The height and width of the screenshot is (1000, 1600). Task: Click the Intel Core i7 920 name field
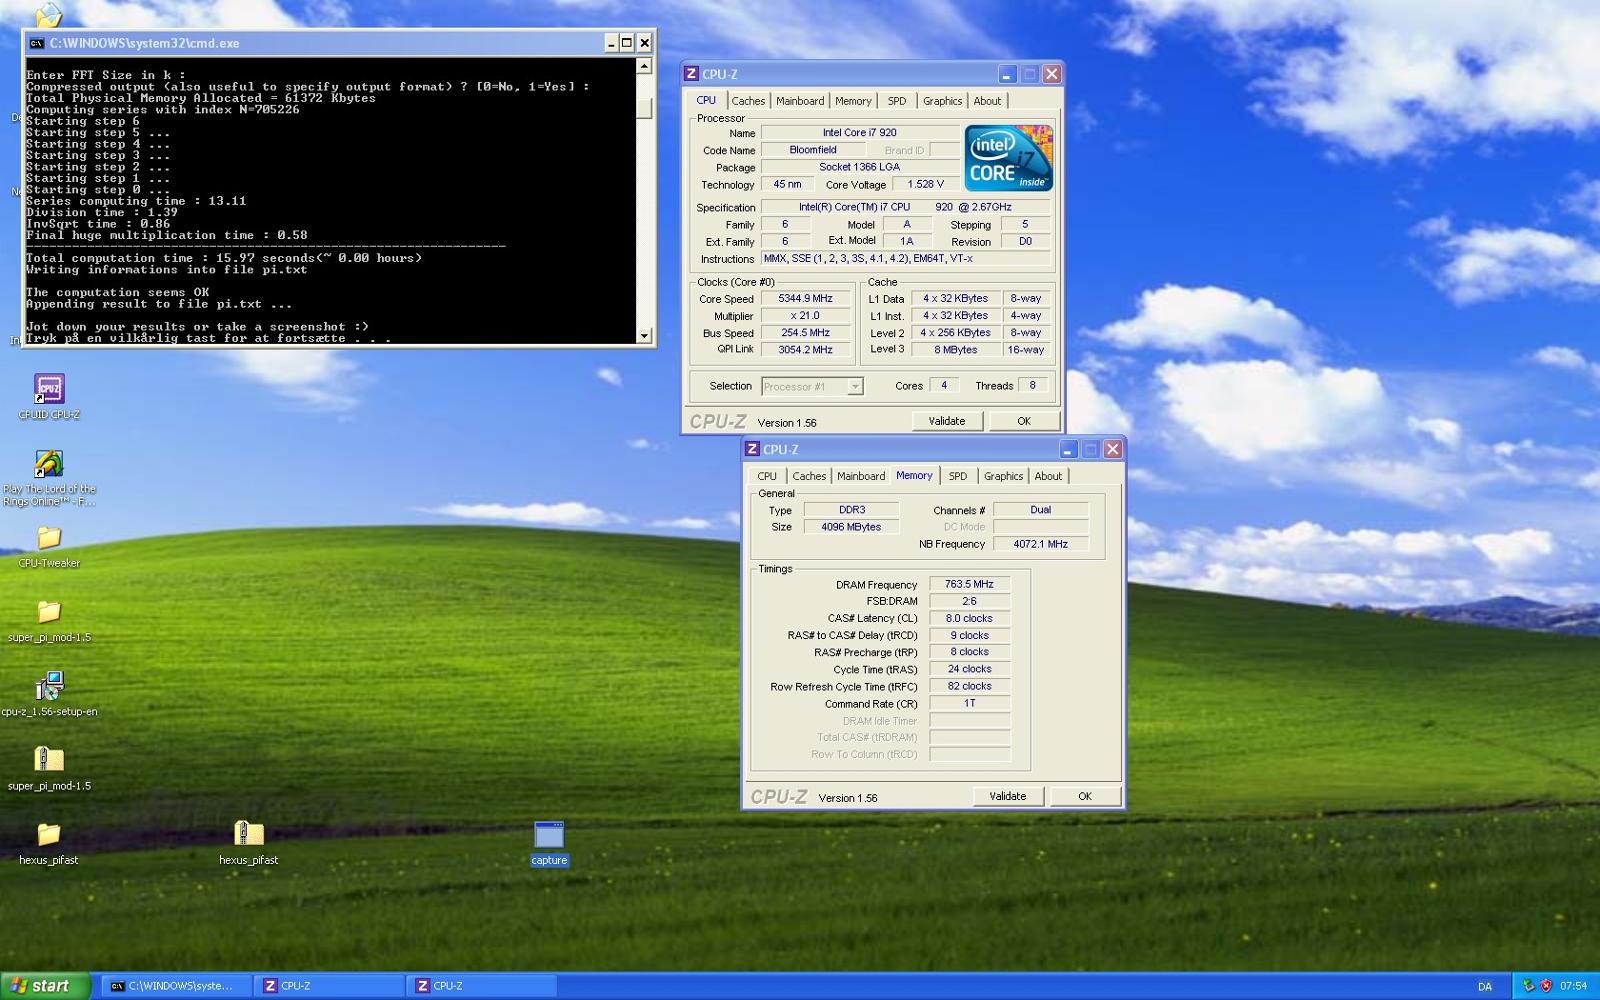[859, 132]
